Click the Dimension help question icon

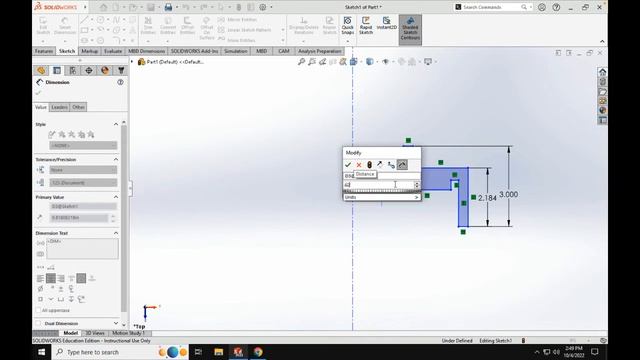[120, 82]
